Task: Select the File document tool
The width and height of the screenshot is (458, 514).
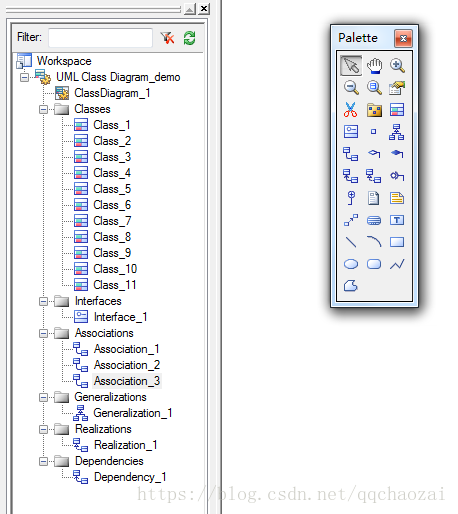Action: click(x=374, y=198)
